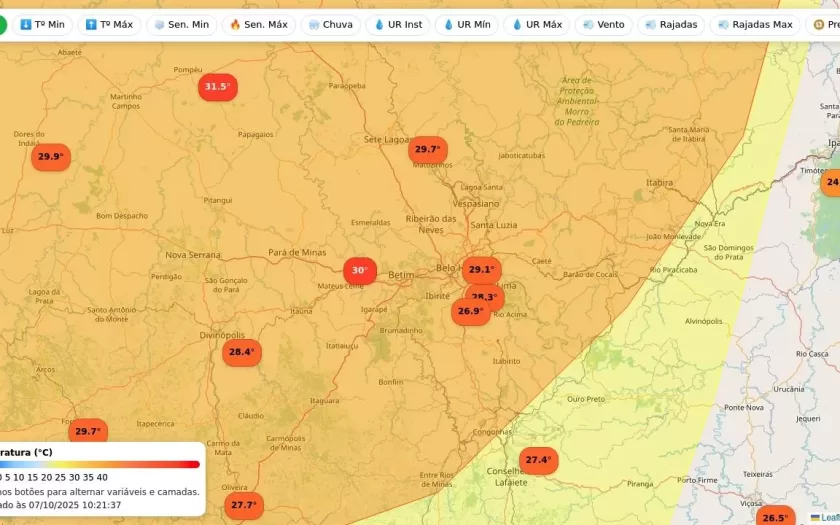Select the Tº Min variable button
This screenshot has height=525, width=840.
pyautogui.click(x=42, y=24)
